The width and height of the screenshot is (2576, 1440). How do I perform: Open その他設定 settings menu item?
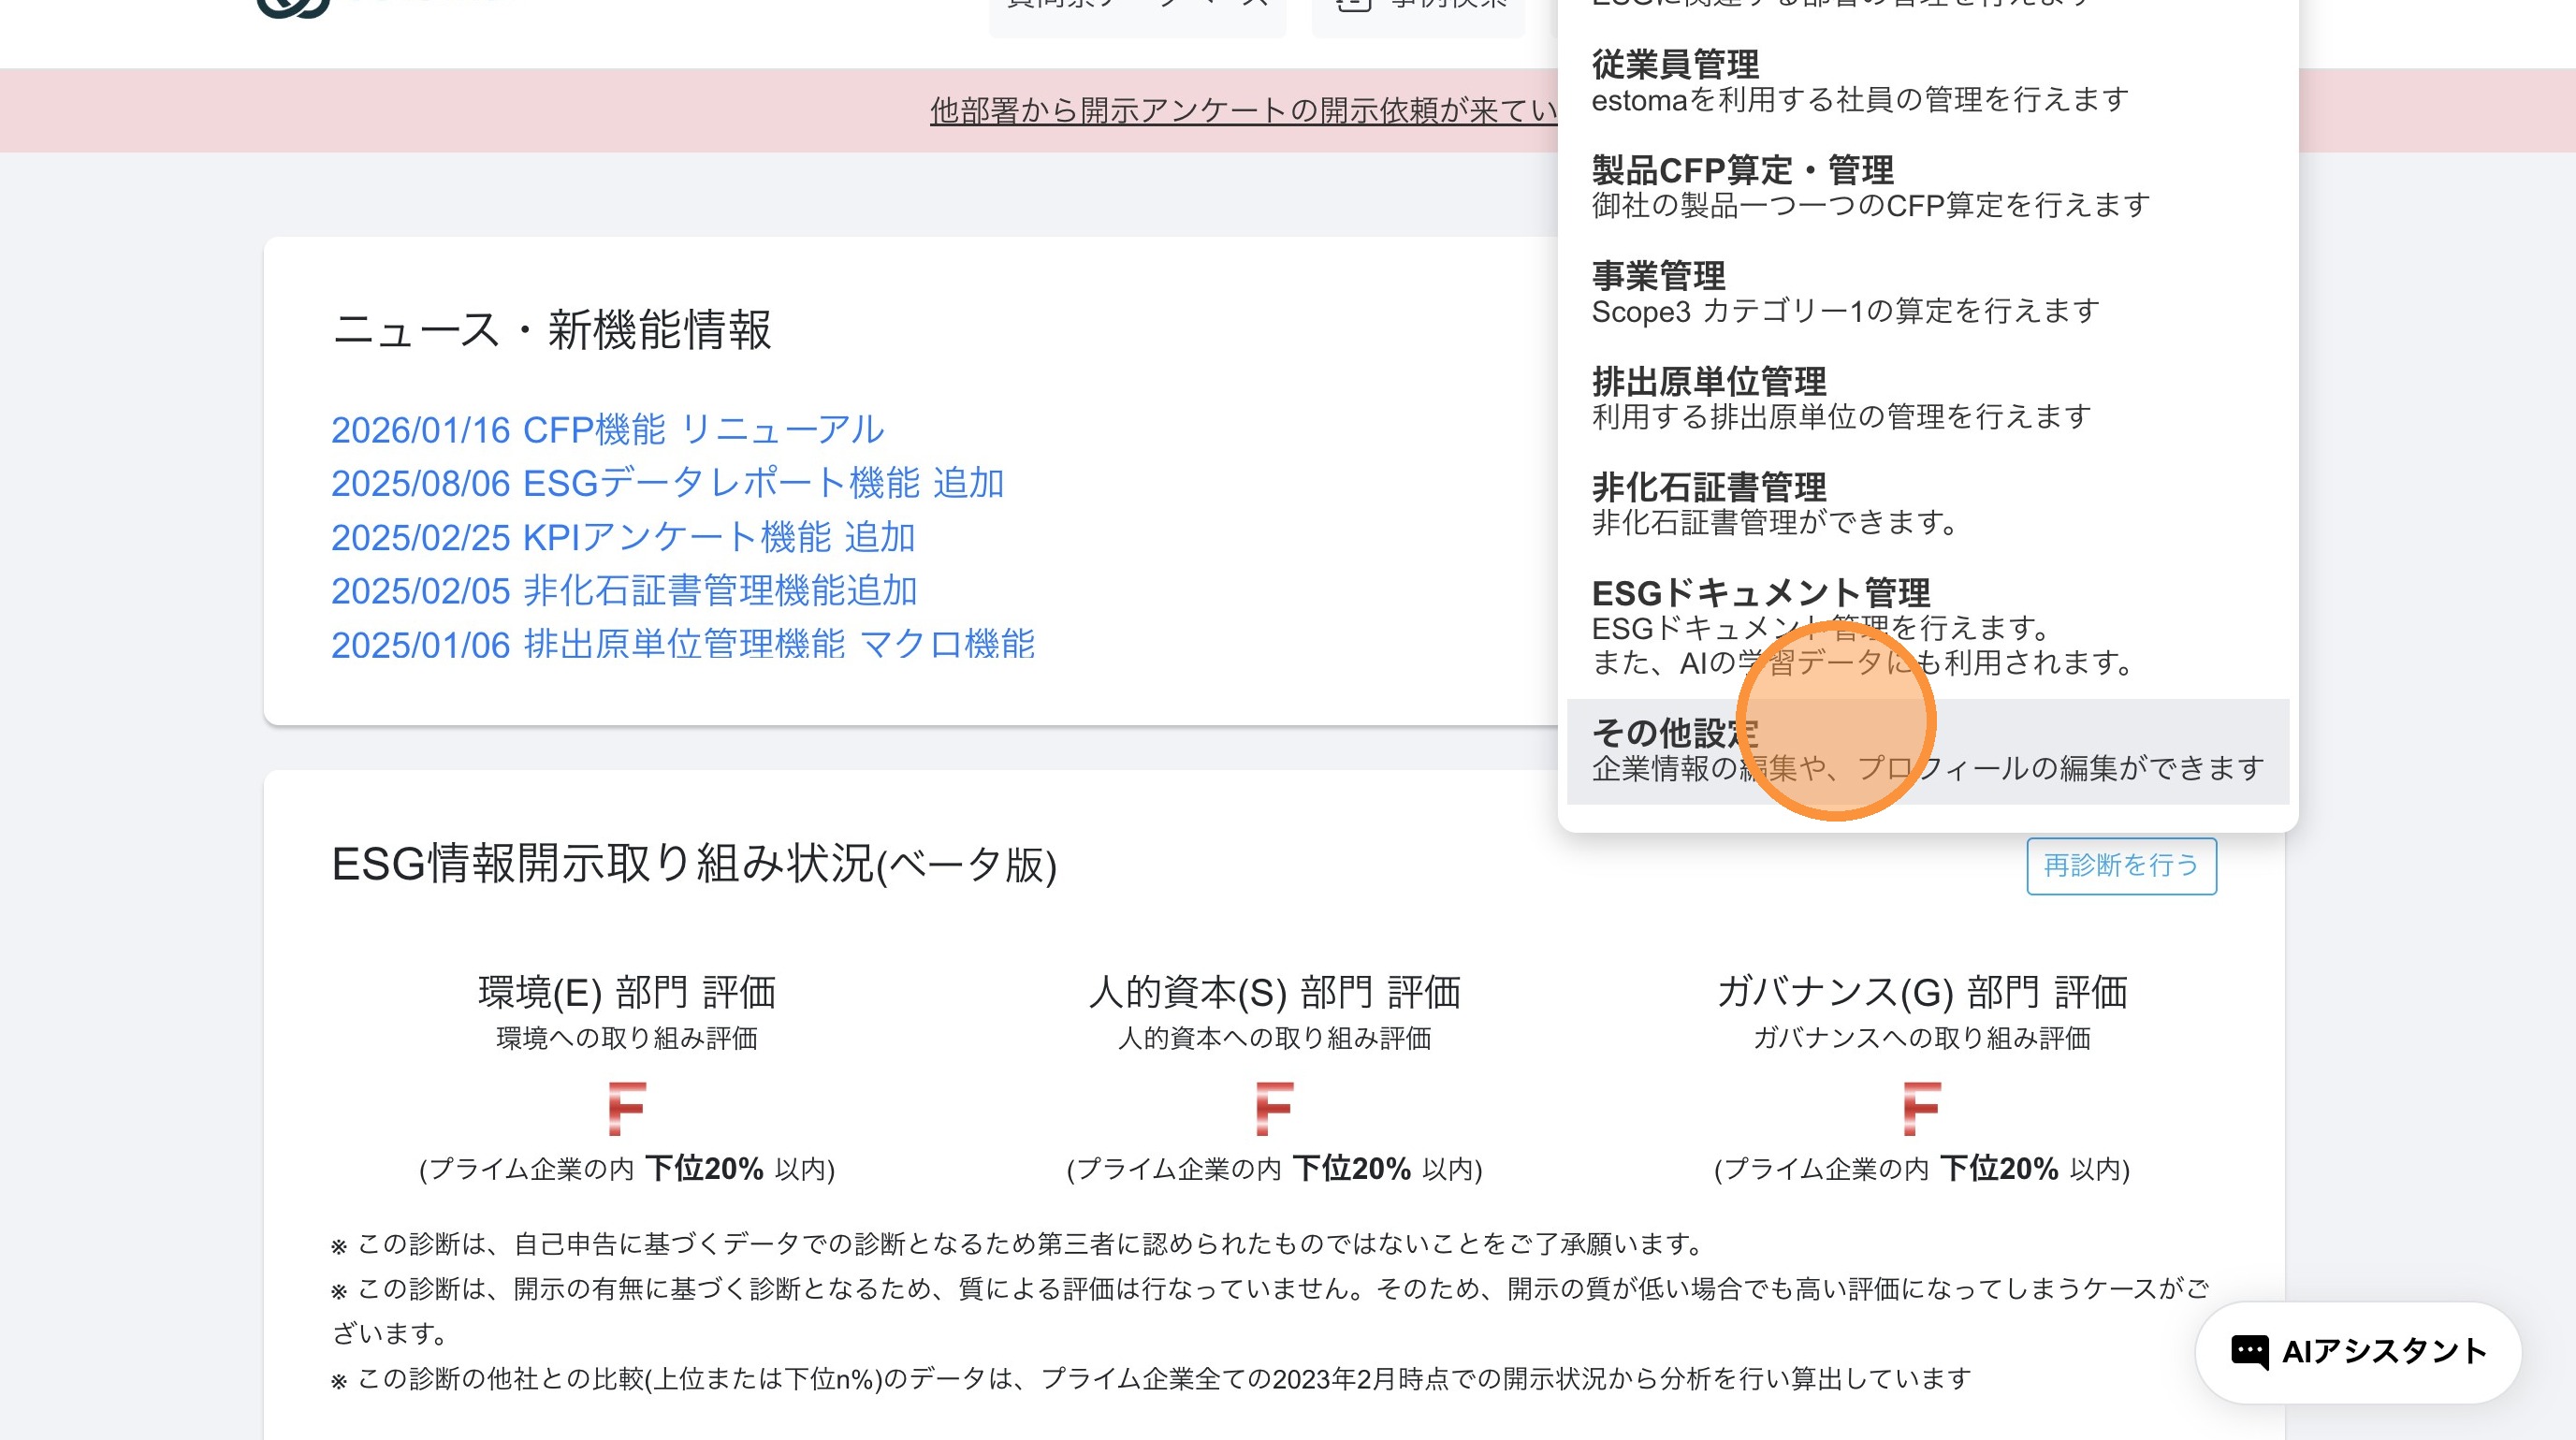coord(1927,751)
